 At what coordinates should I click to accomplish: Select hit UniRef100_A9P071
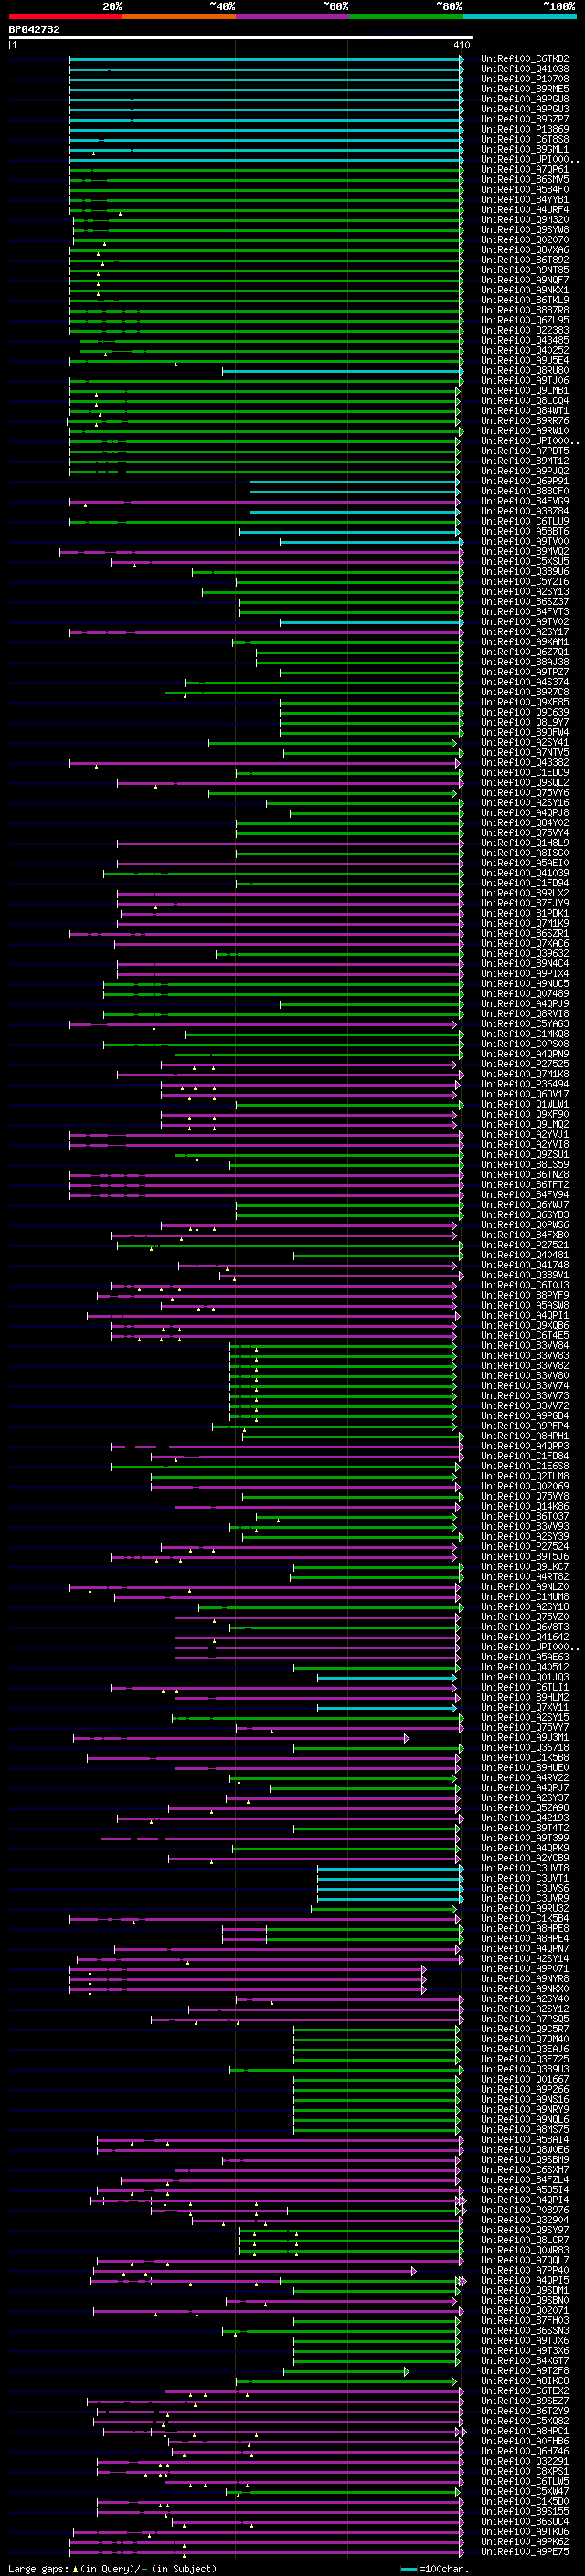click(524, 1969)
